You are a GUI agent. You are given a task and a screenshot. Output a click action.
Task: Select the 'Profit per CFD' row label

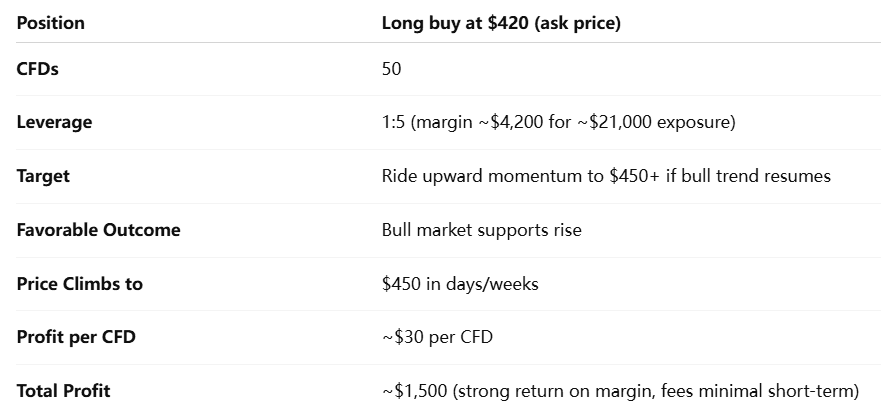[76, 337]
